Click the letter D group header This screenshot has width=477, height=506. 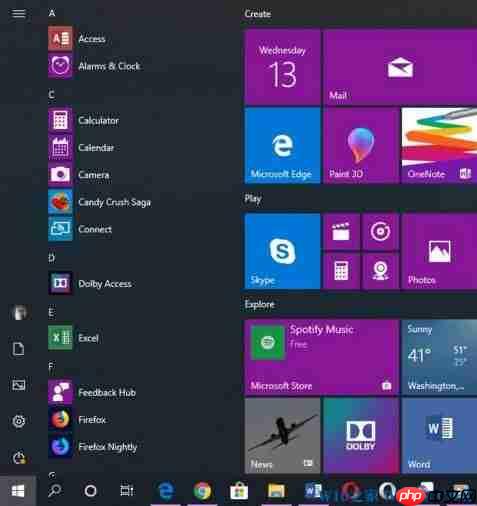(52, 258)
